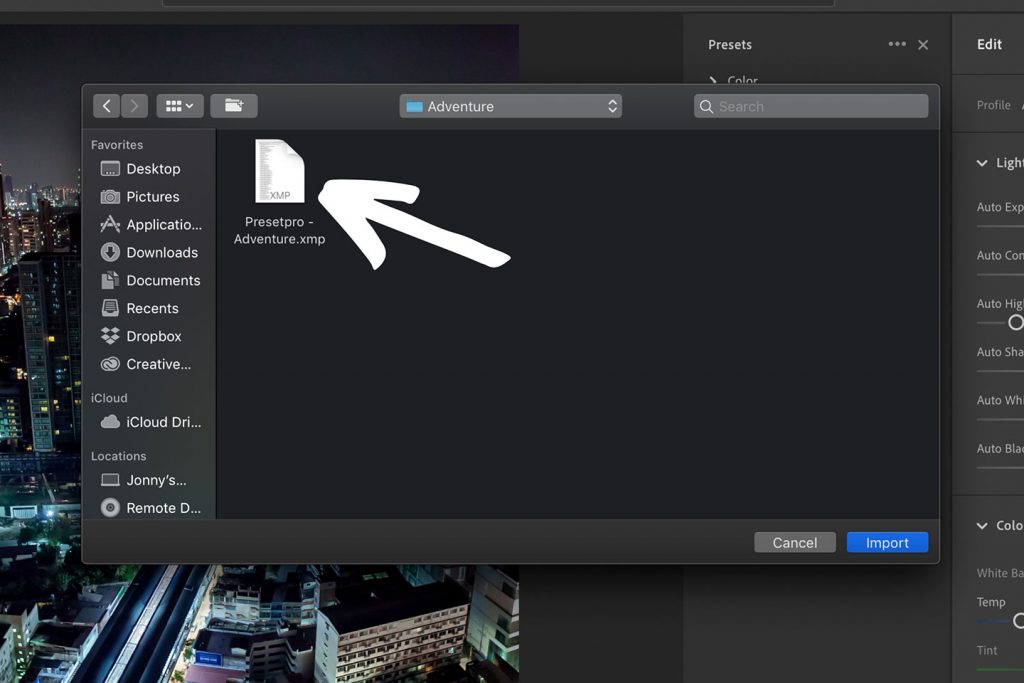The width and height of the screenshot is (1024, 683).
Task: Switch to the Edit tab
Action: pos(988,44)
